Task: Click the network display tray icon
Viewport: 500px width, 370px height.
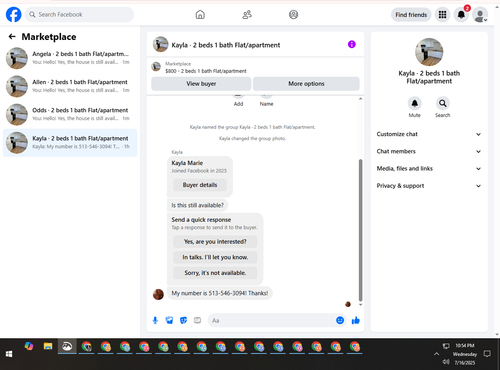Action: (x=446, y=346)
